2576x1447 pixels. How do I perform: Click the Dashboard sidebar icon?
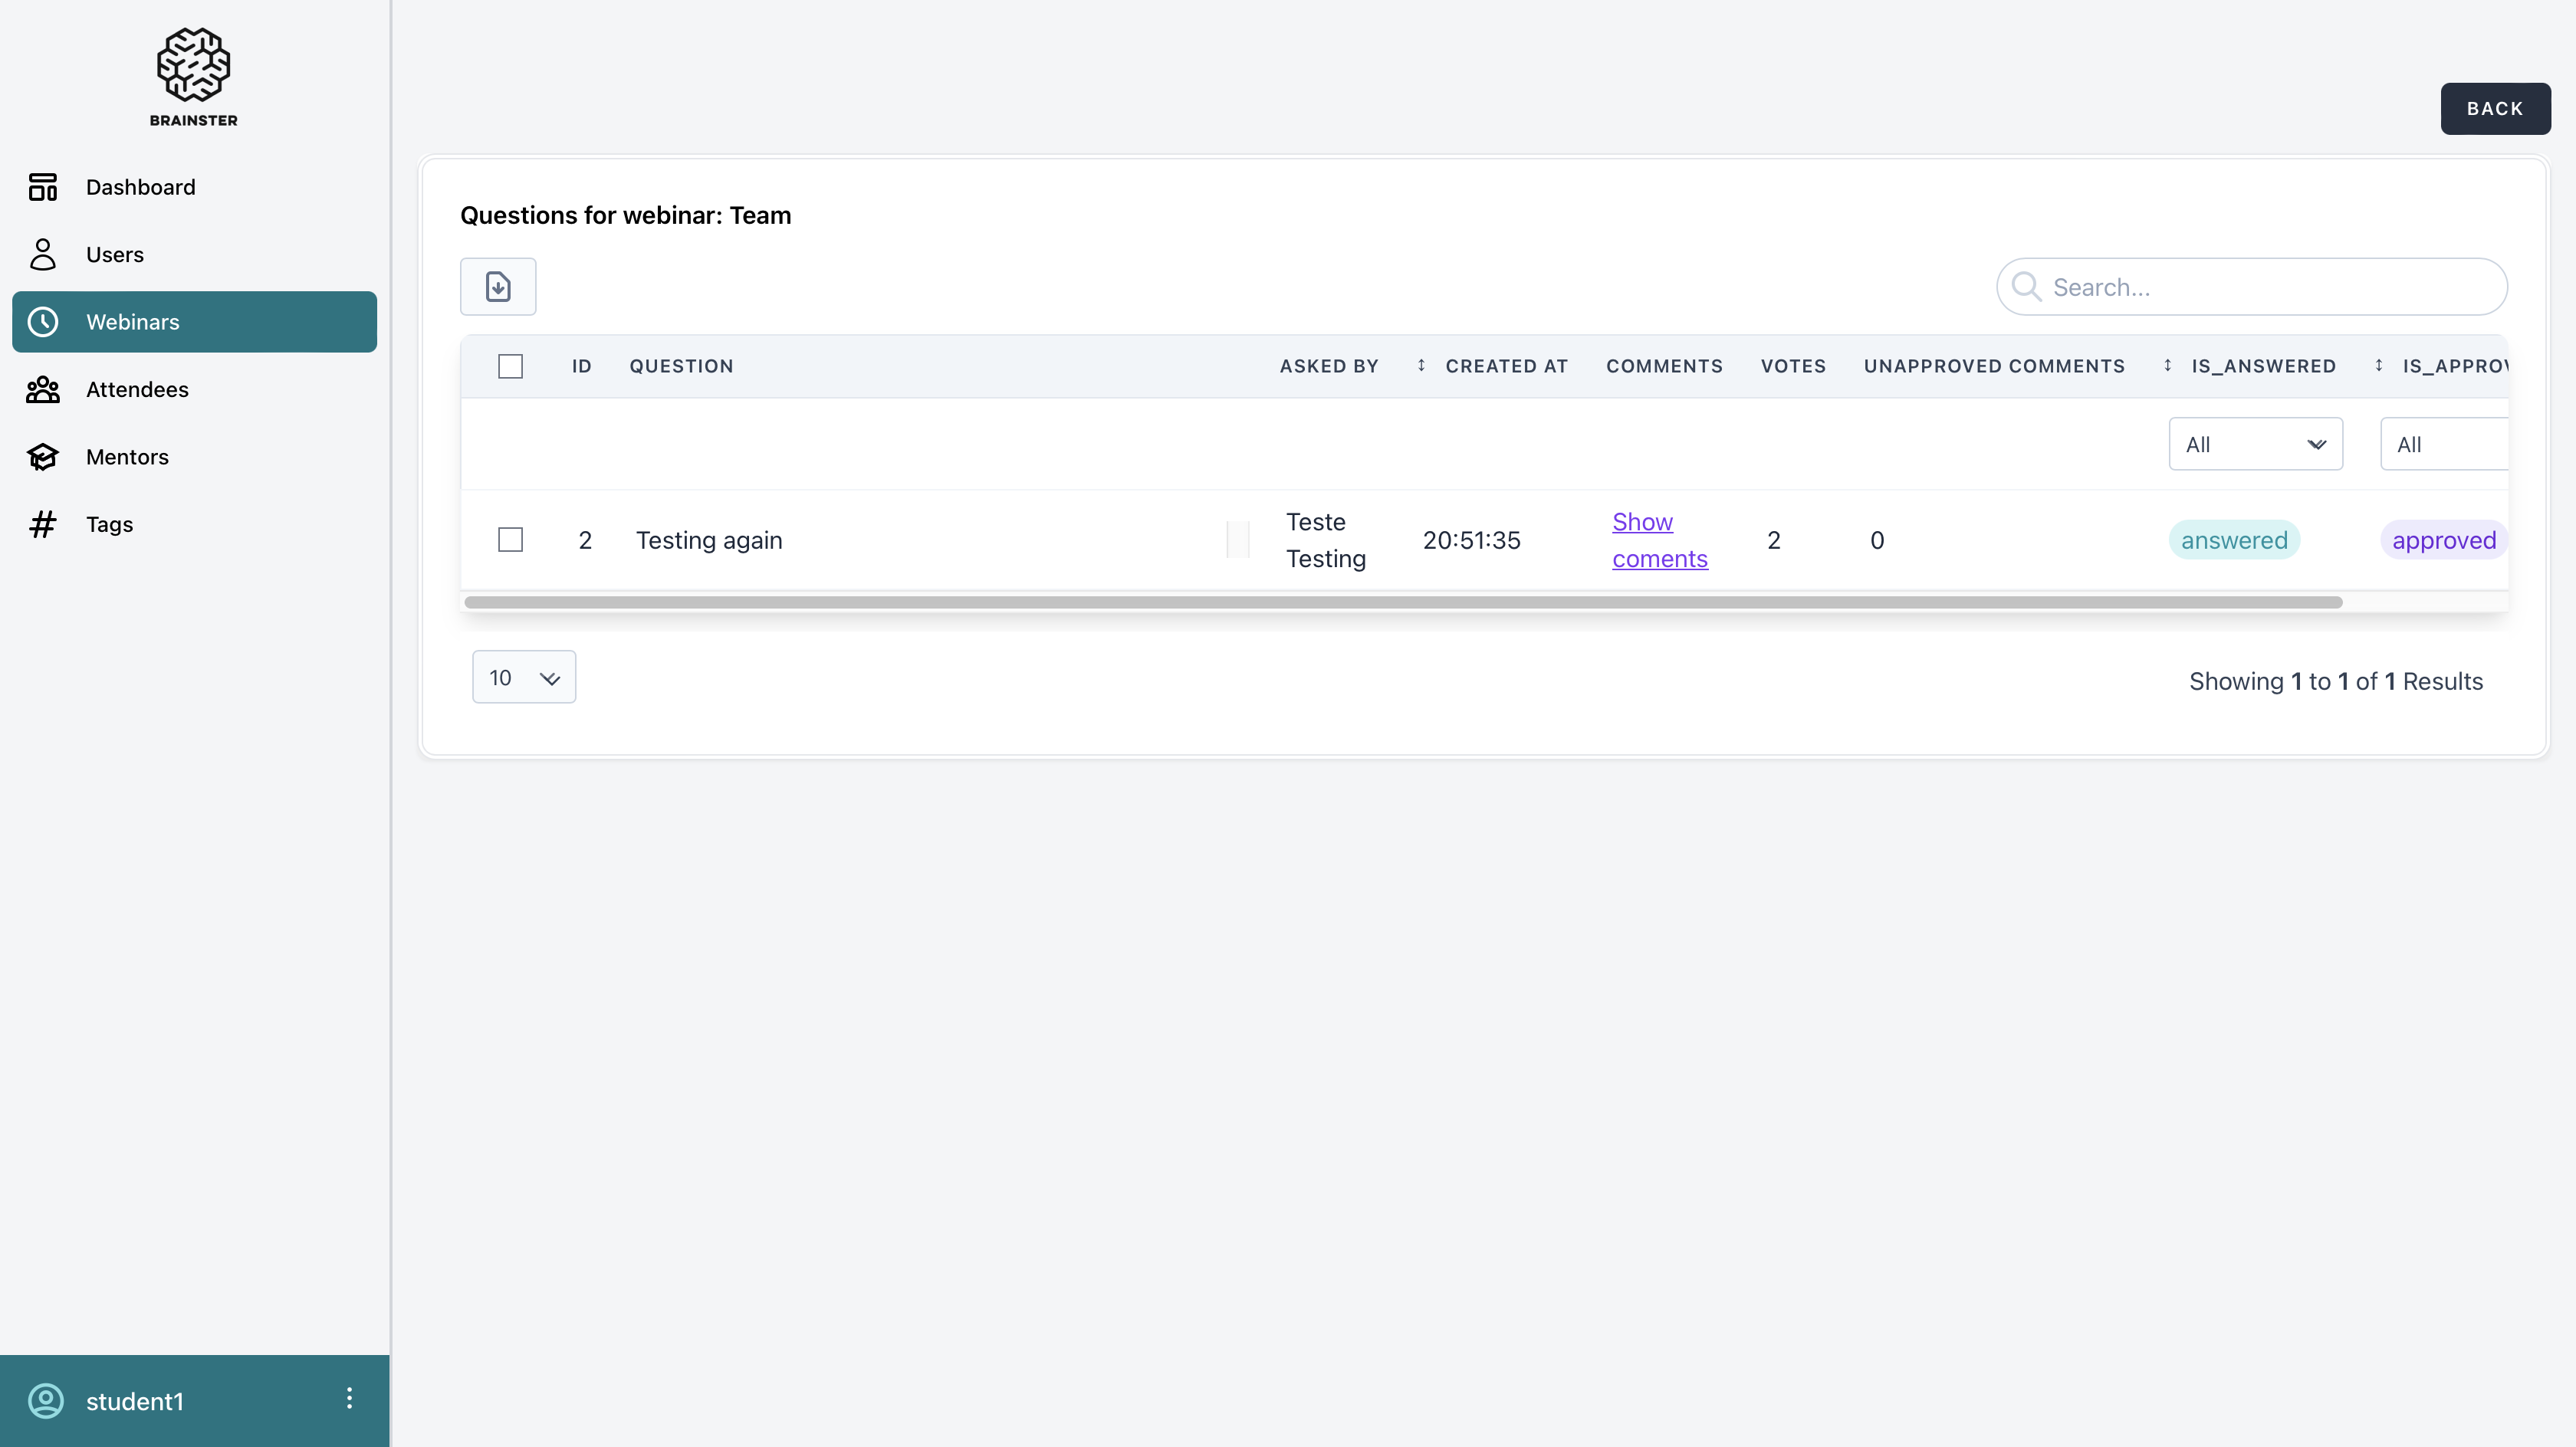click(43, 187)
